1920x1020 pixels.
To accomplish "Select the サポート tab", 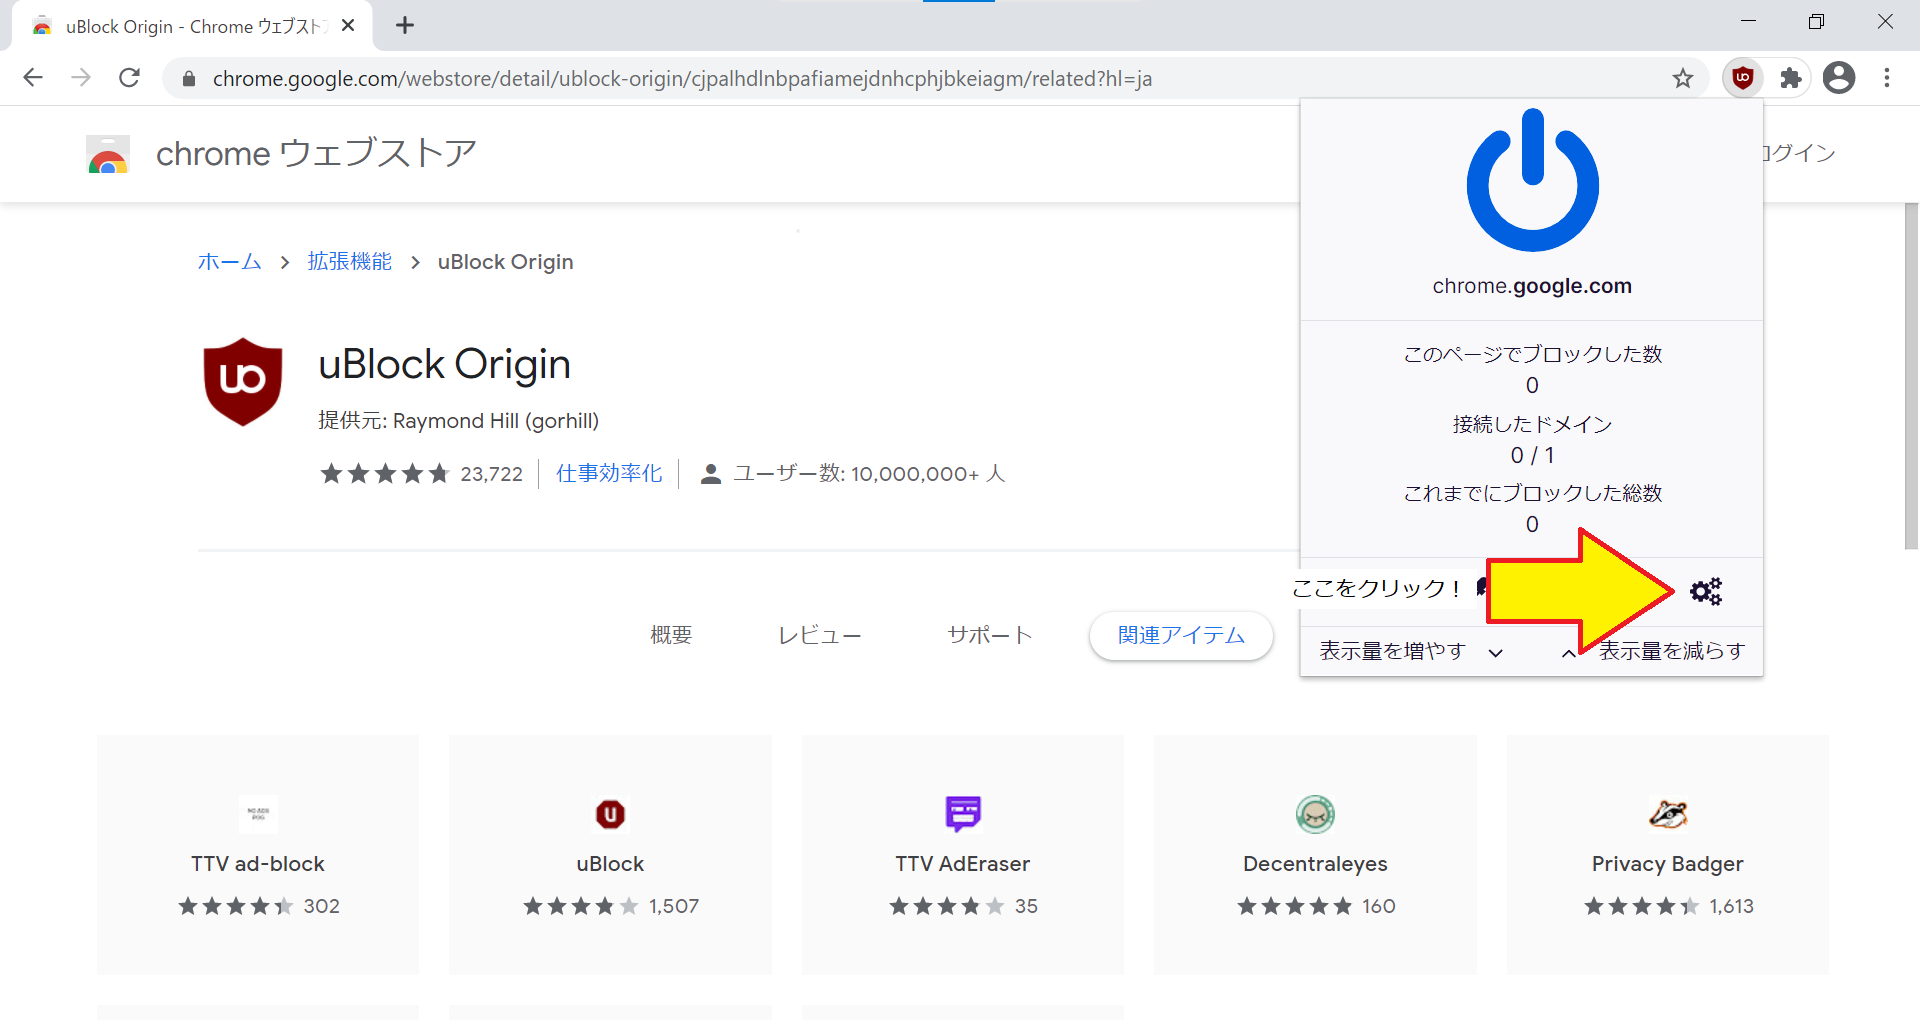I will (989, 636).
